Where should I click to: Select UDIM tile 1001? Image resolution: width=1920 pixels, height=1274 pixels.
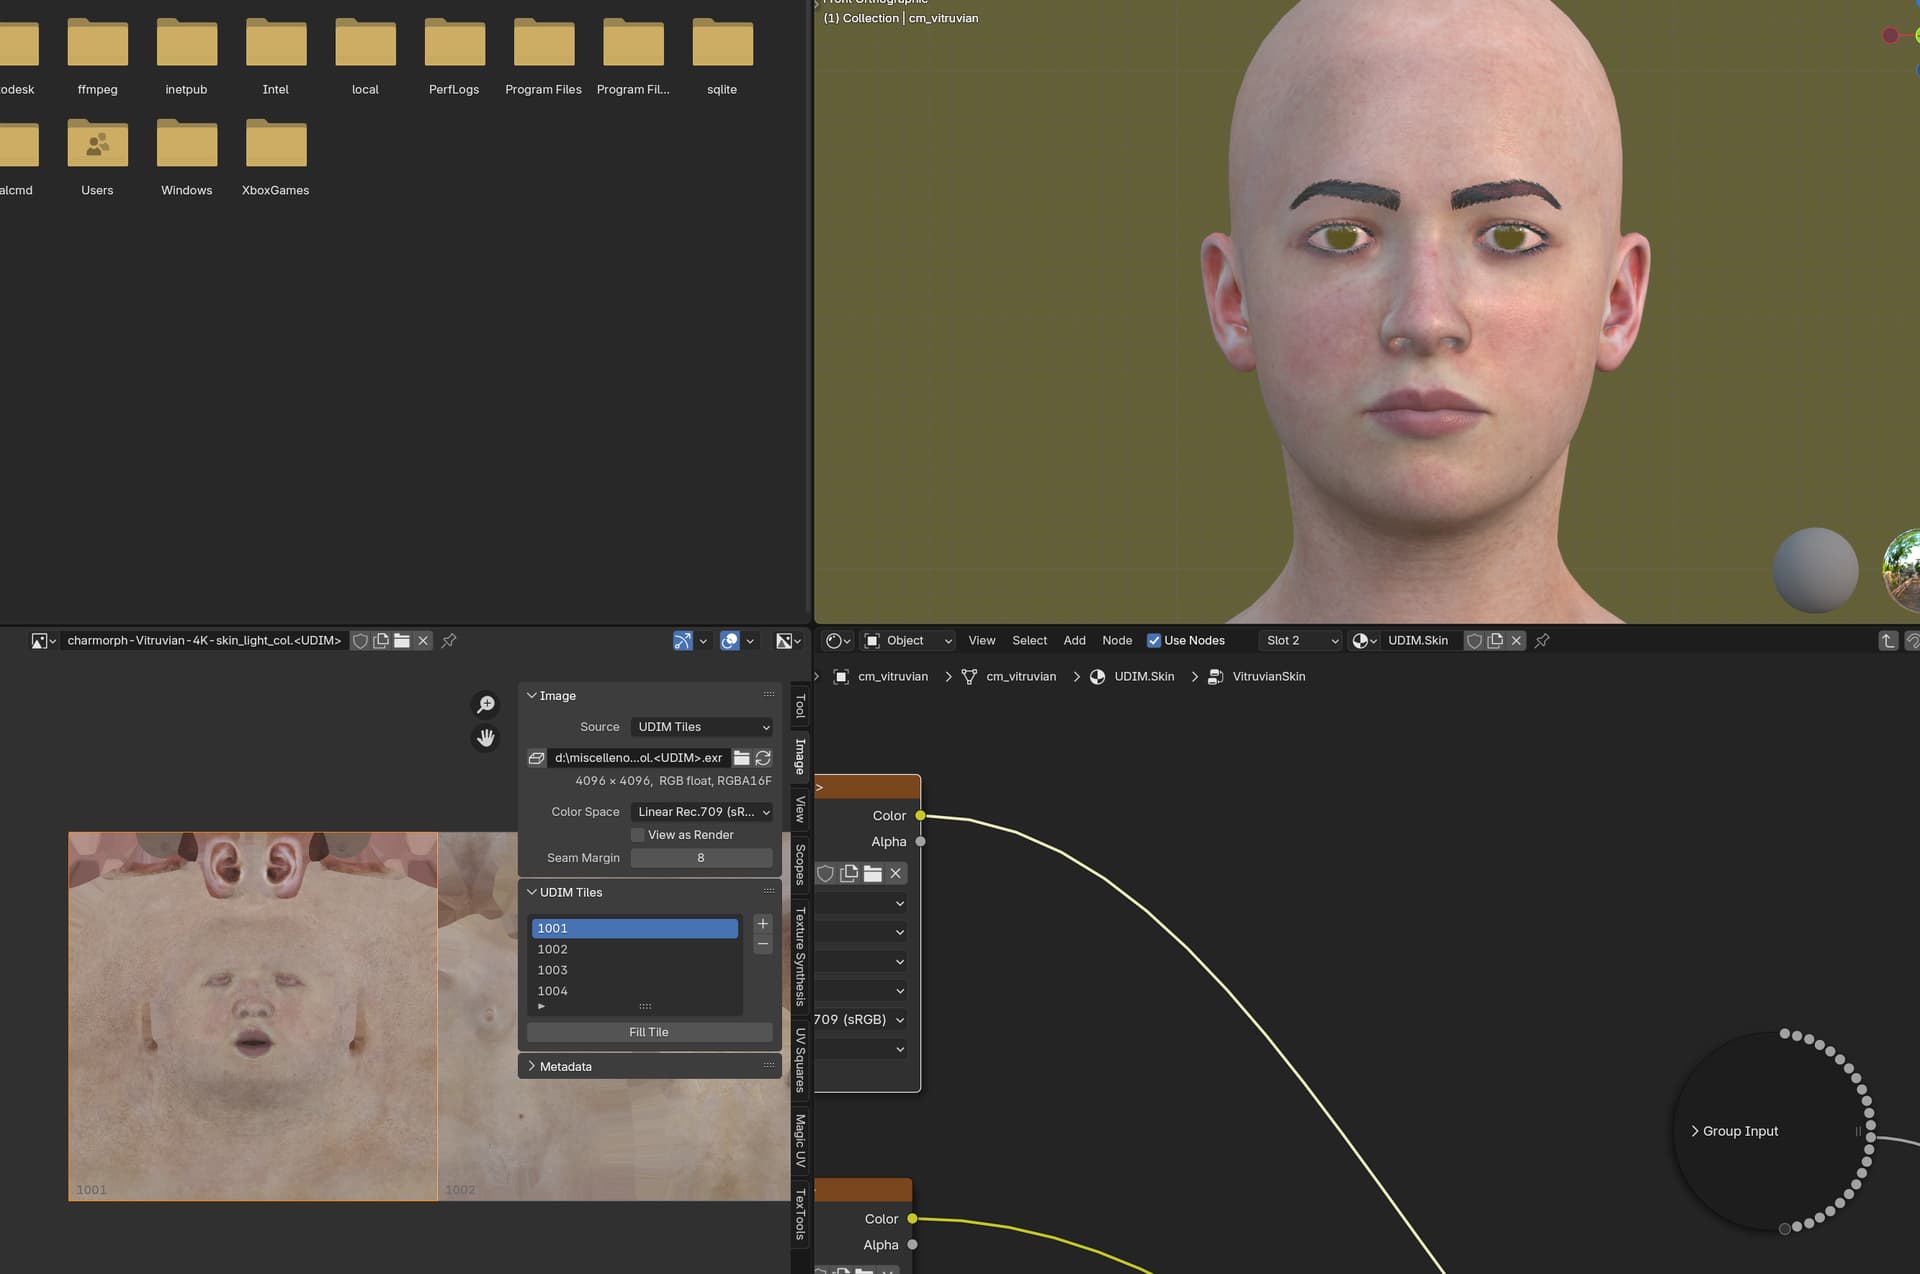(635, 928)
